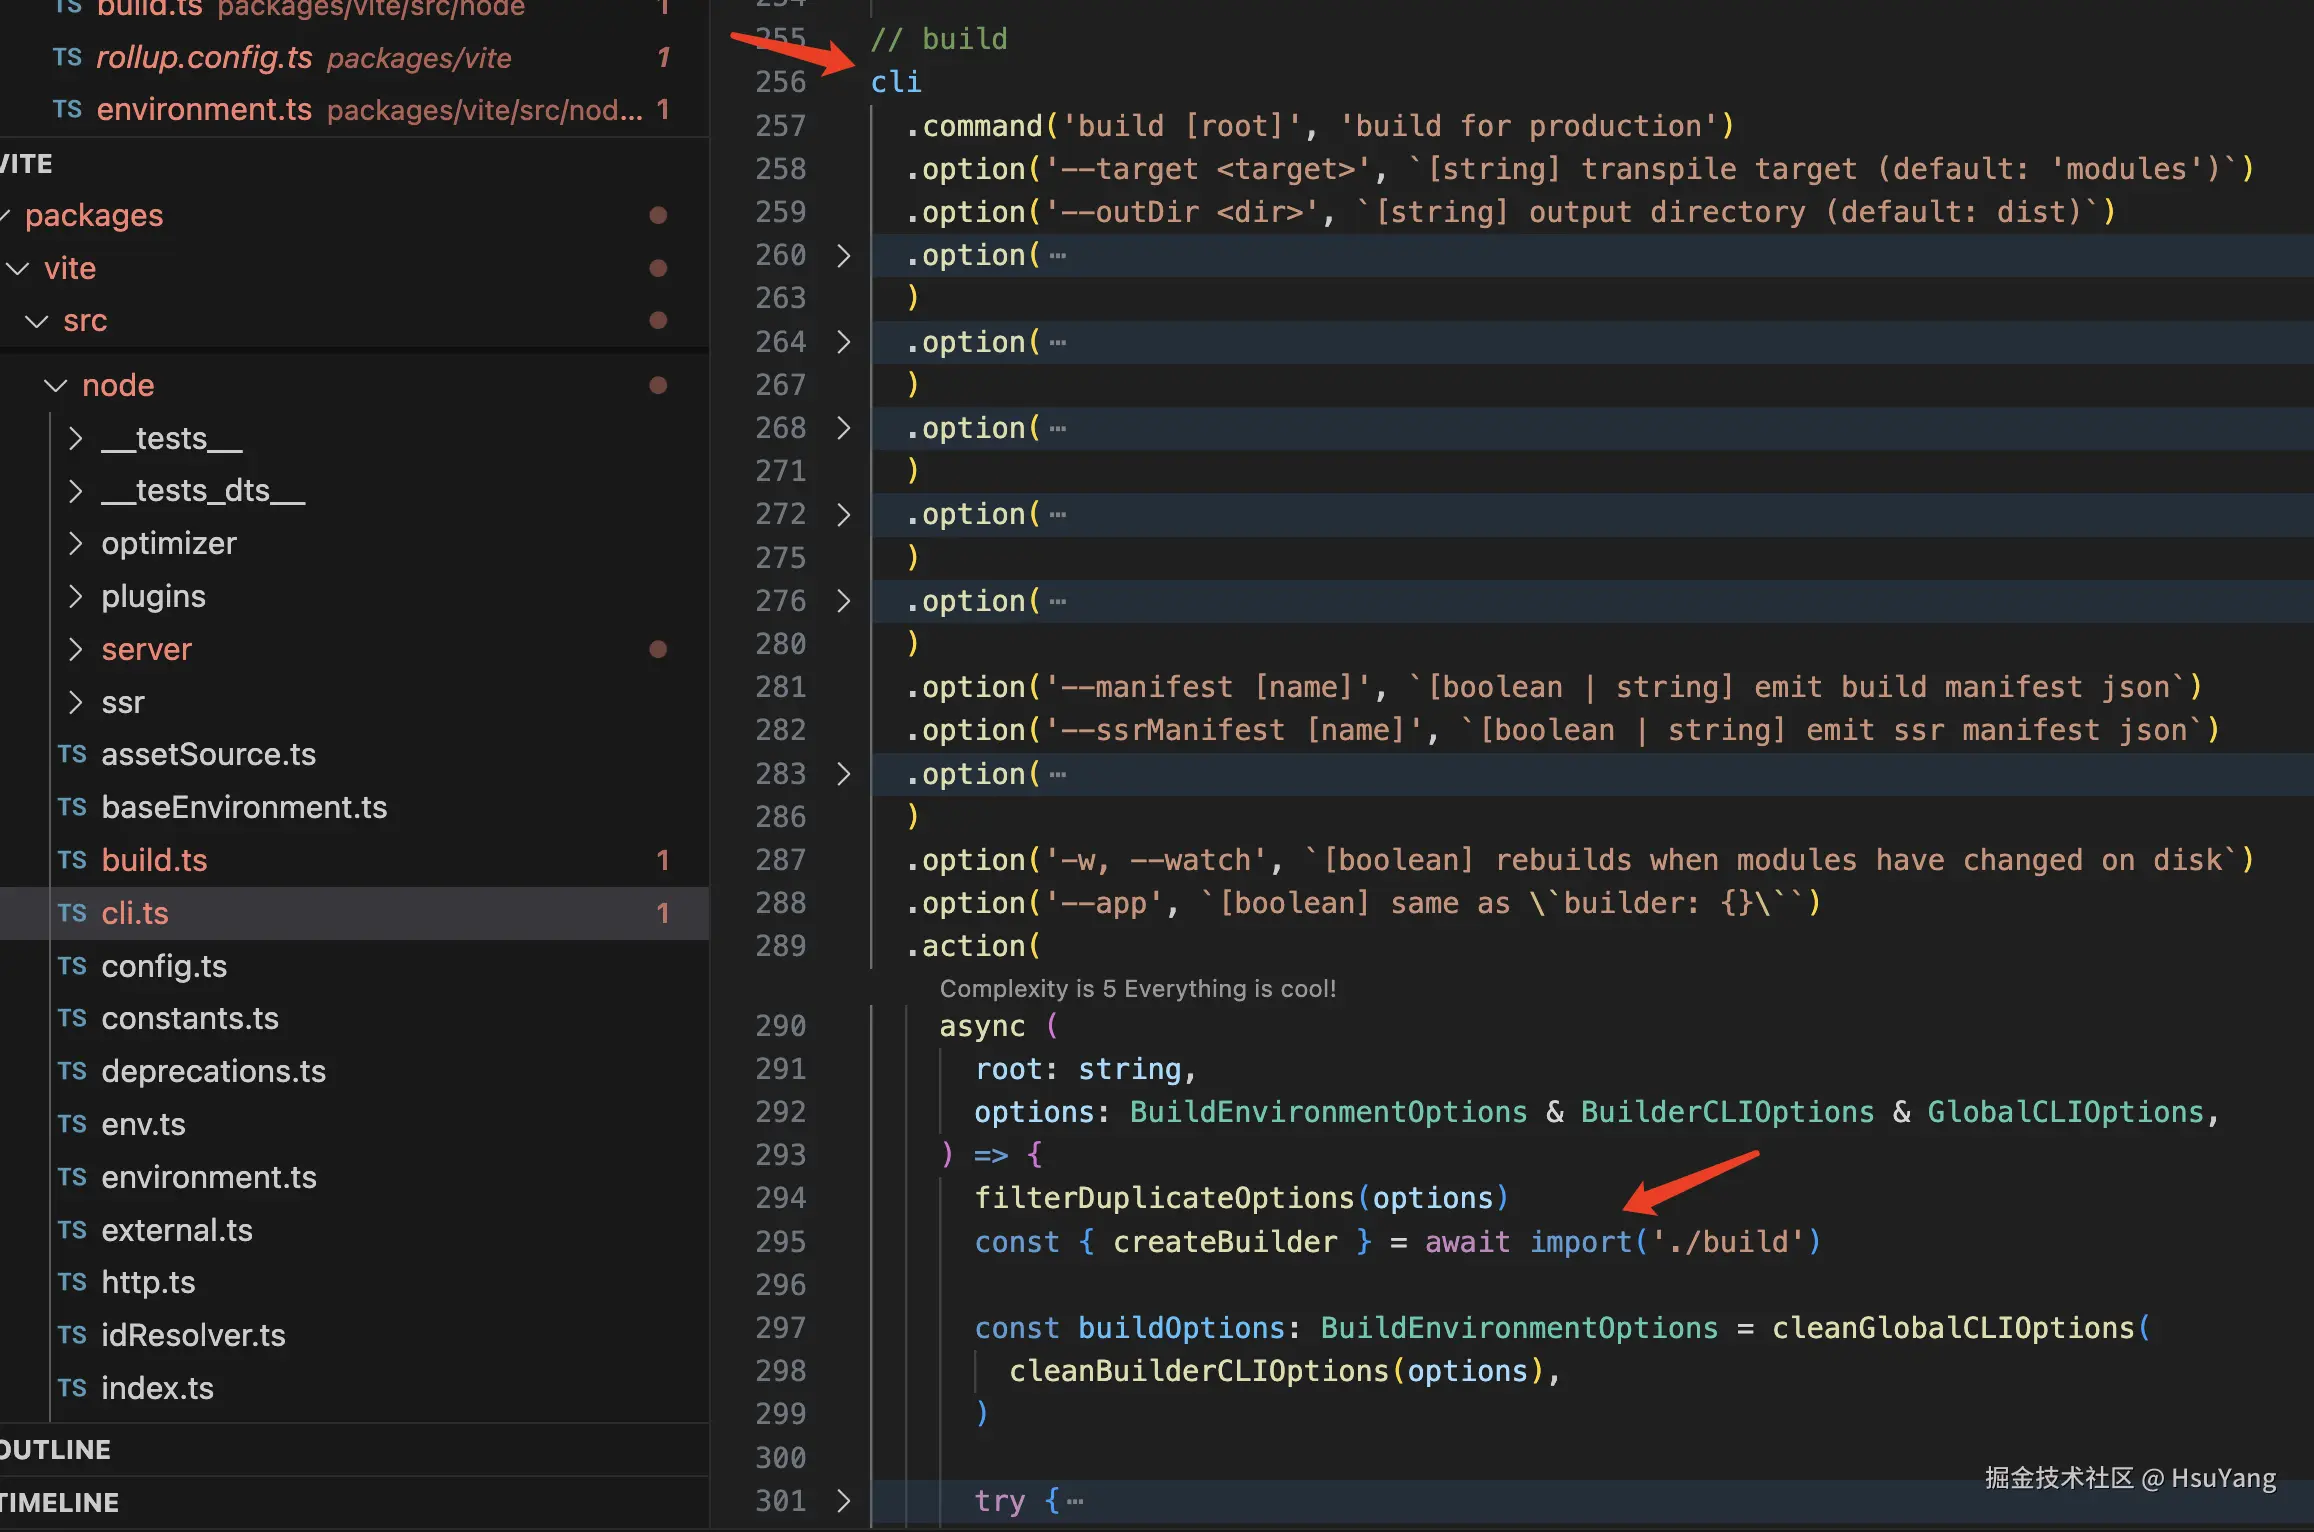Viewport: 2314px width, 1532px height.
Task: Click TS icon next to constants.ts
Action: 72,1018
